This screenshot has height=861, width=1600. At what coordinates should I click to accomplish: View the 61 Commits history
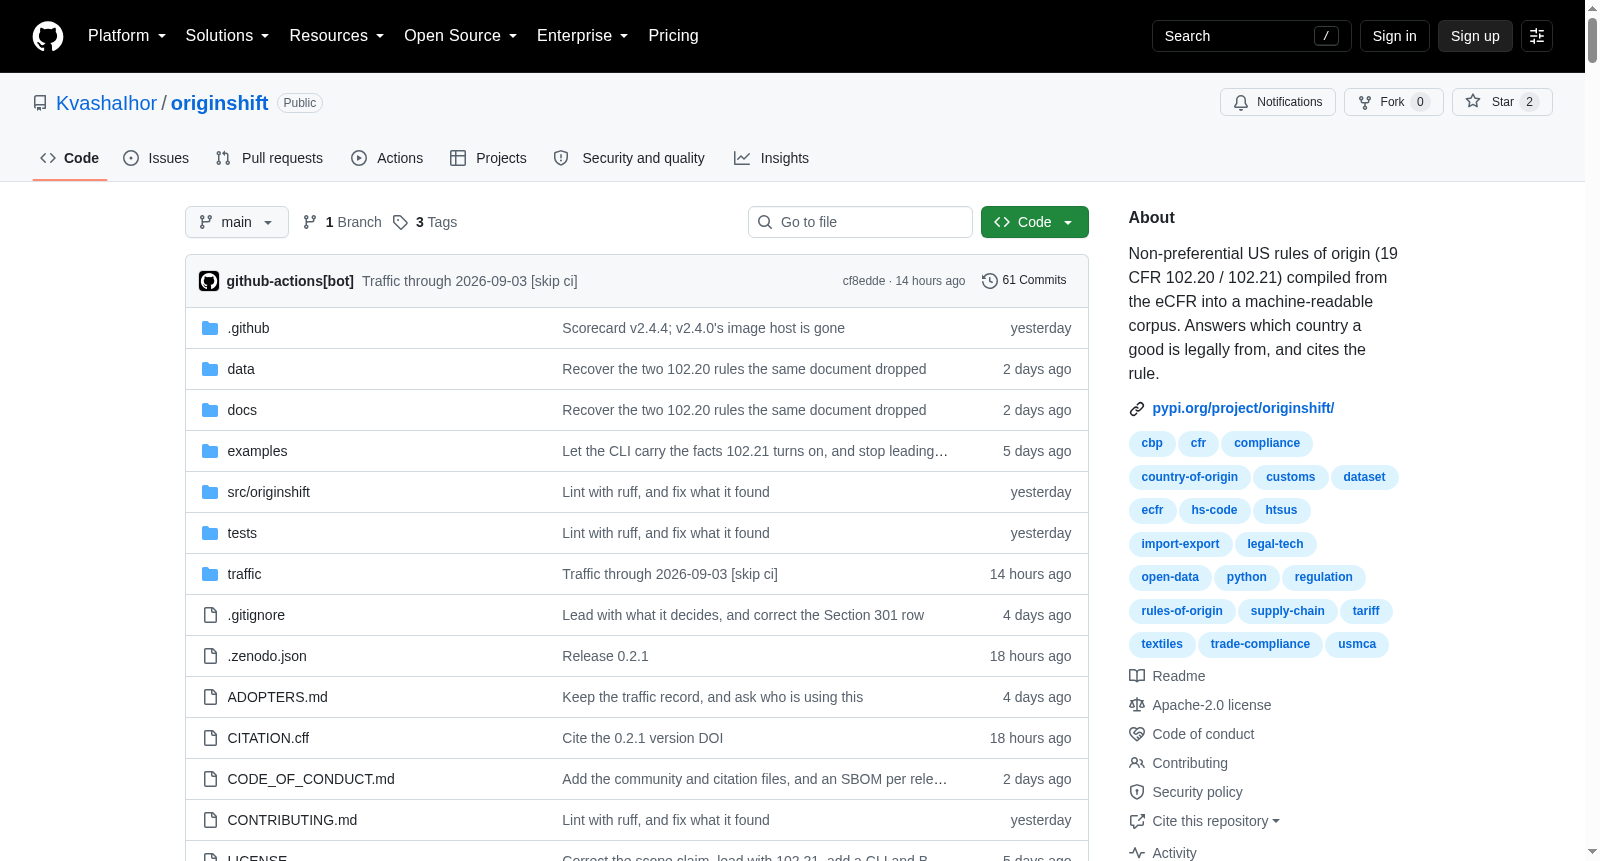click(x=1025, y=280)
